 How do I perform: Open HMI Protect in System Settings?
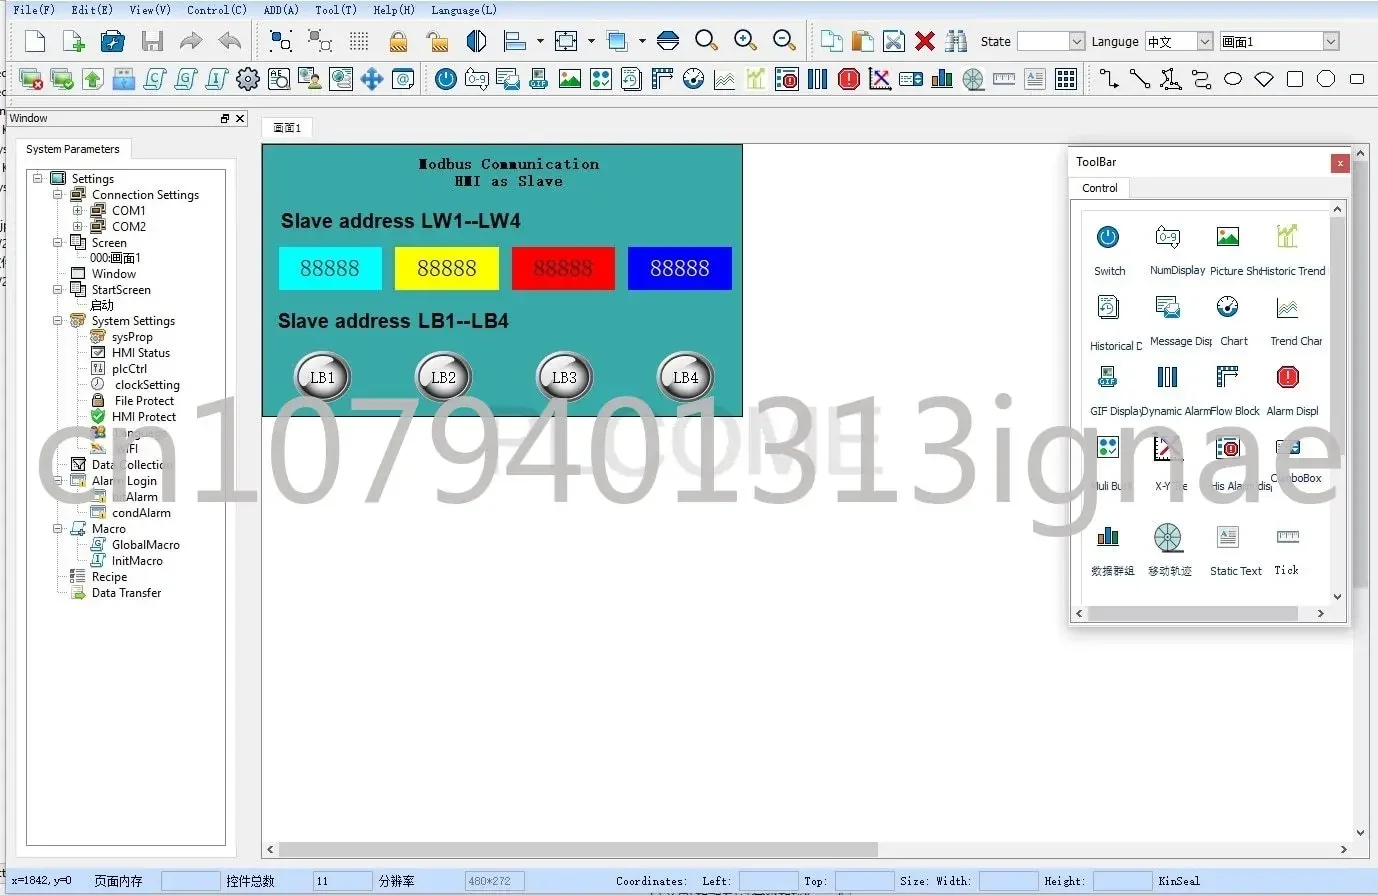pos(143,417)
